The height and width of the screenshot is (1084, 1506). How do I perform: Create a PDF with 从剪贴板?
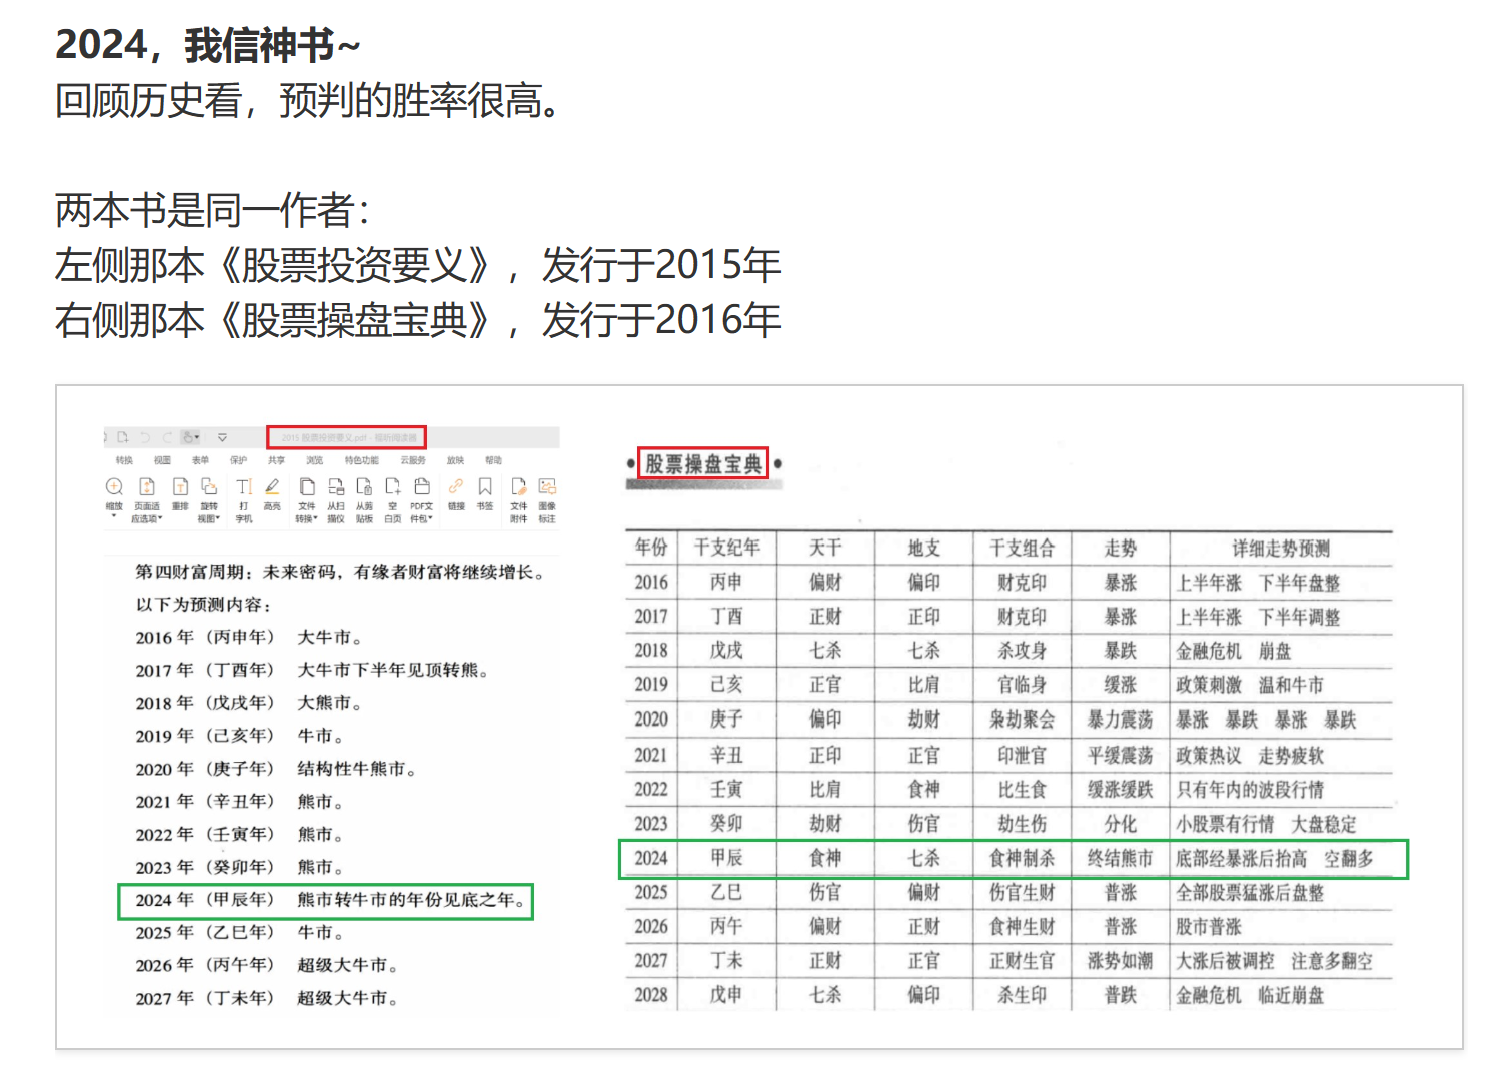(364, 500)
